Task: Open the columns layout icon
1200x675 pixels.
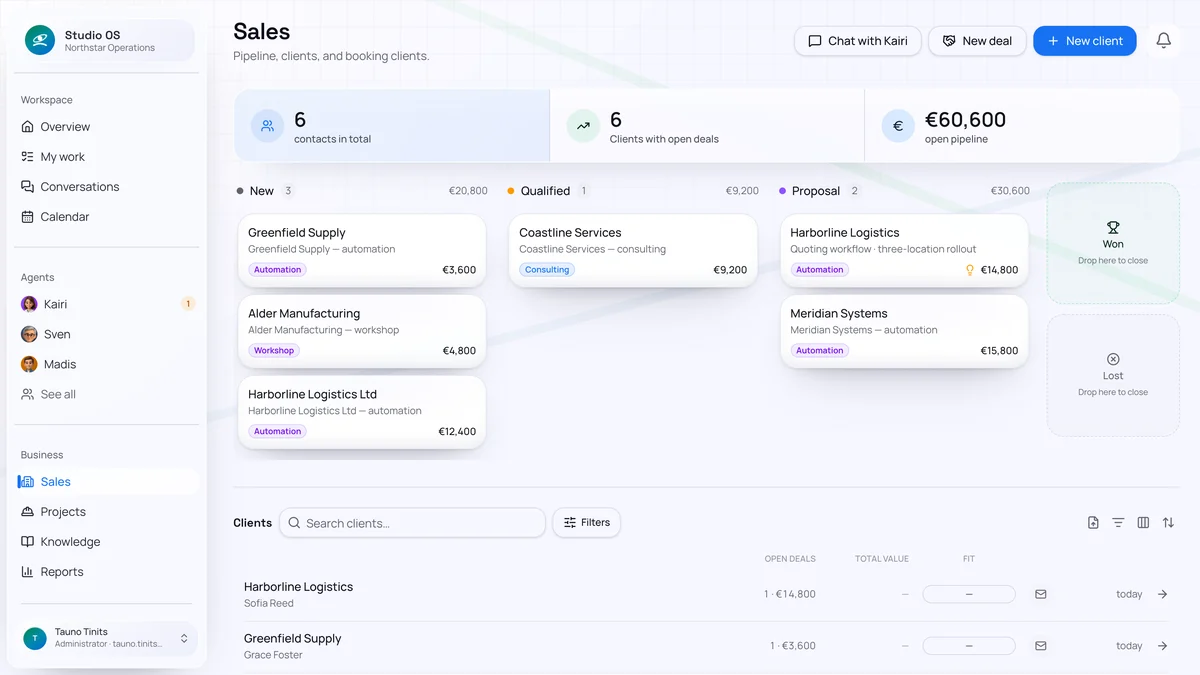Action: point(1143,523)
